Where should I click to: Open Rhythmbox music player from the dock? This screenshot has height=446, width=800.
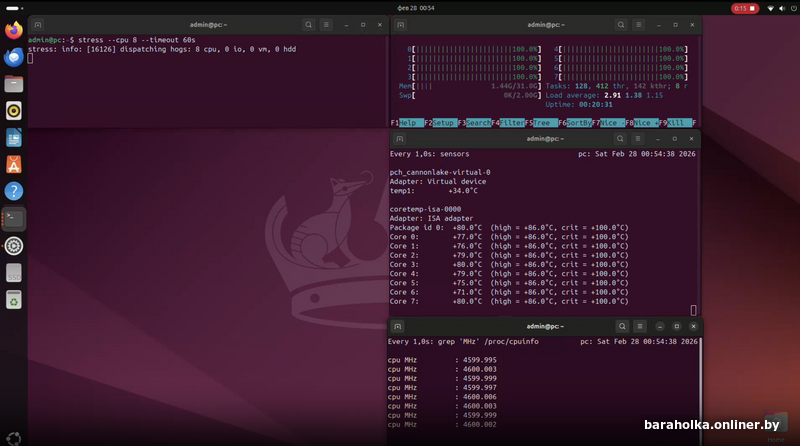point(14,111)
